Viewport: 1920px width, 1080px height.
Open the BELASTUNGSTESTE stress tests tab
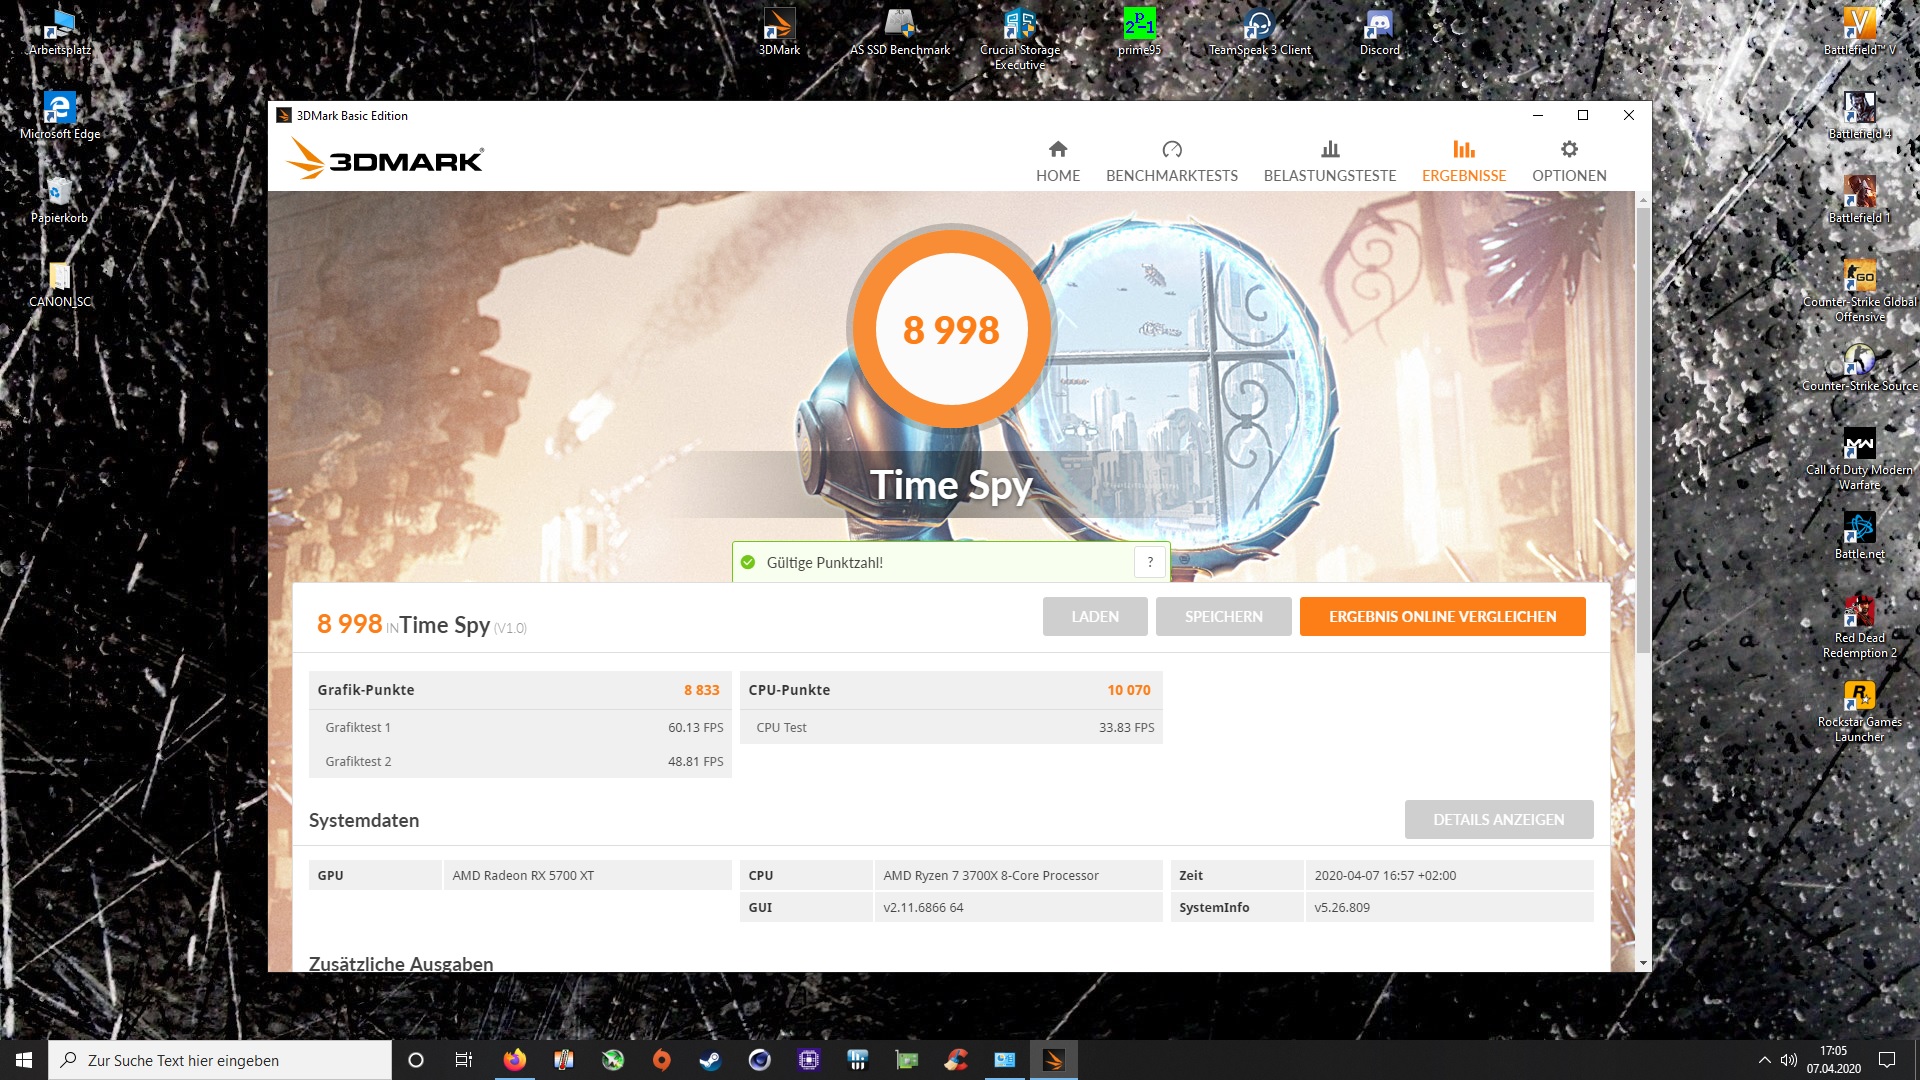(1329, 161)
